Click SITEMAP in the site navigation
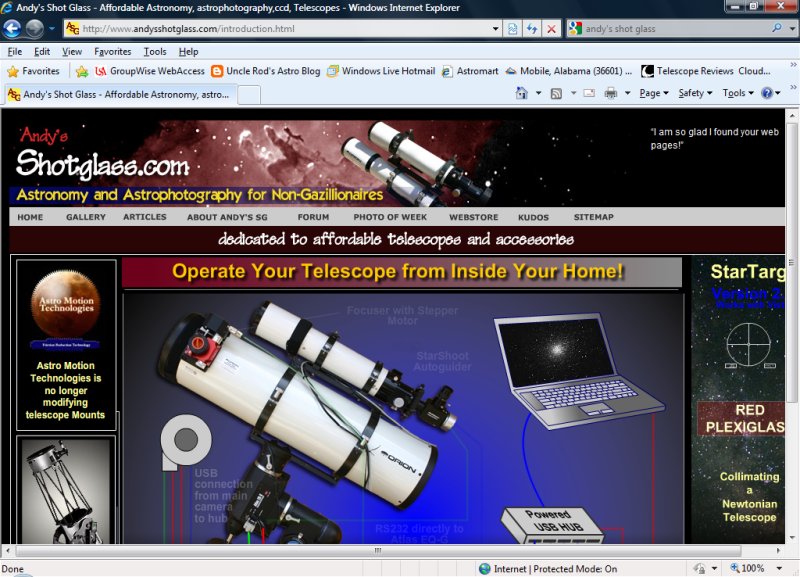The height and width of the screenshot is (577, 800). (x=593, y=217)
